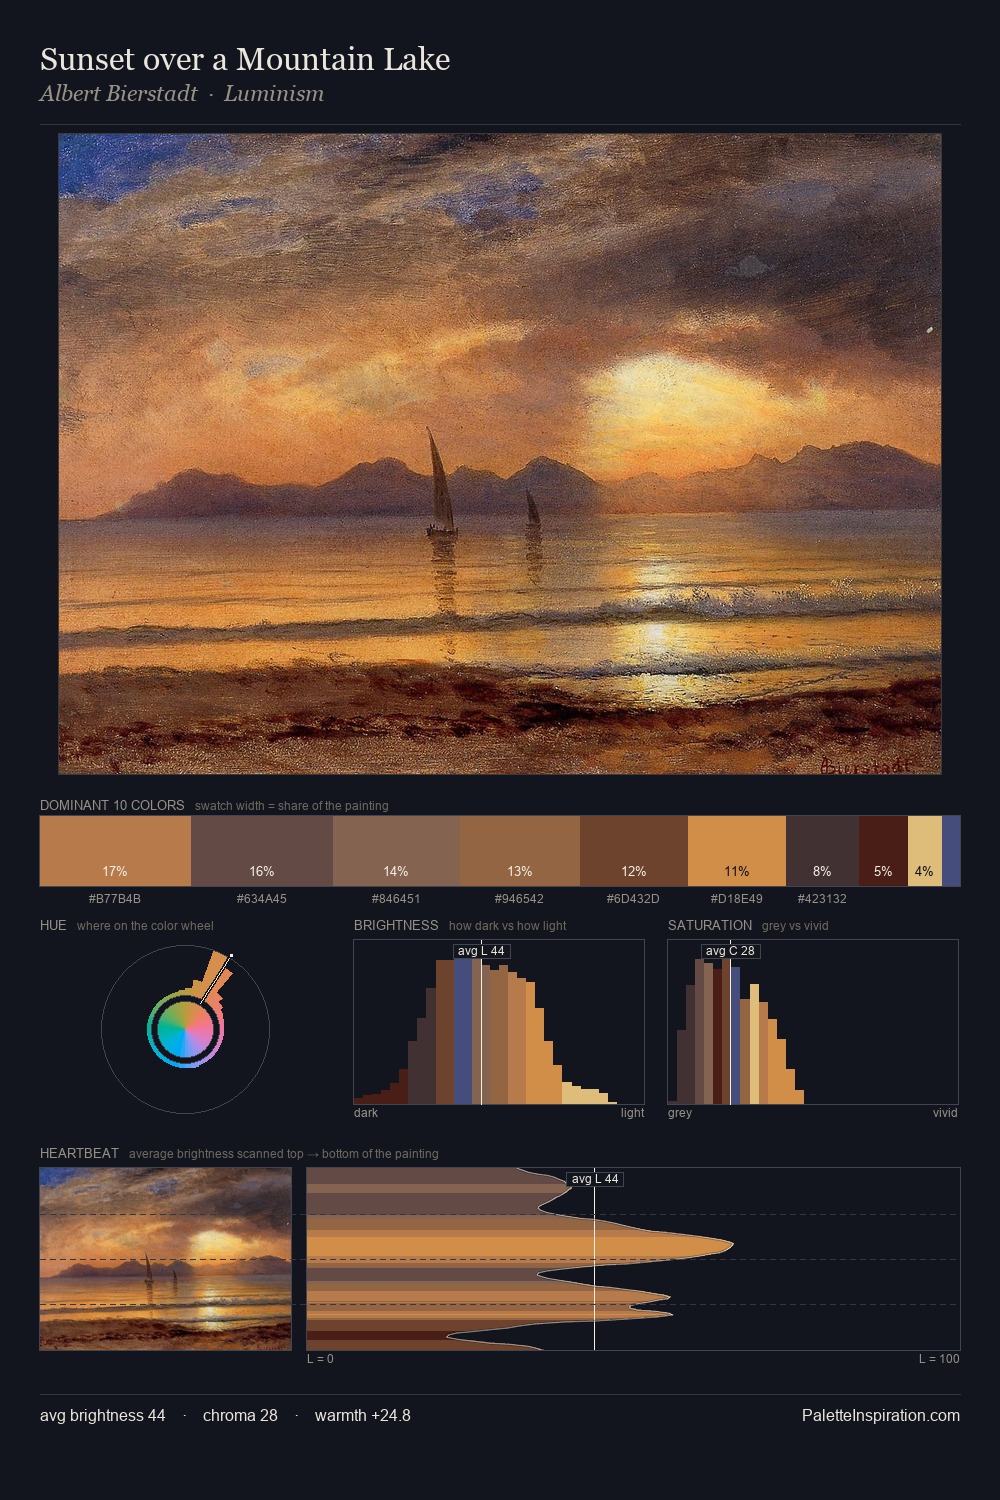Choose the 5% dark red swatch

click(883, 851)
